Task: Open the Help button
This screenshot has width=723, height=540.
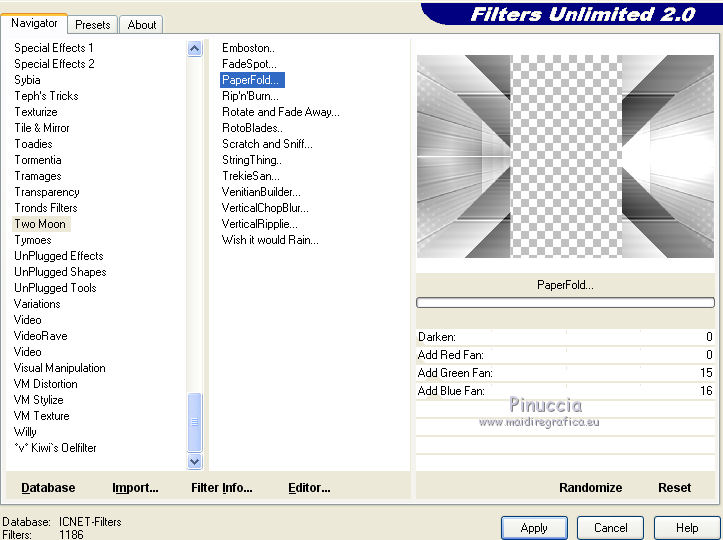Action: pyautogui.click(x=687, y=528)
